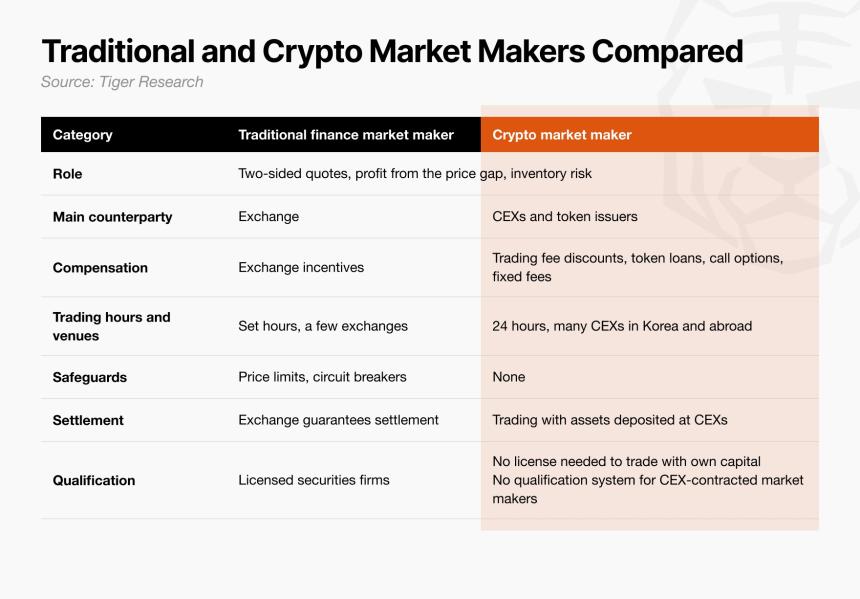Image resolution: width=860 pixels, height=599 pixels.
Task: Click the Exchange guarantees settlement cell
Action: pyautogui.click(x=338, y=420)
